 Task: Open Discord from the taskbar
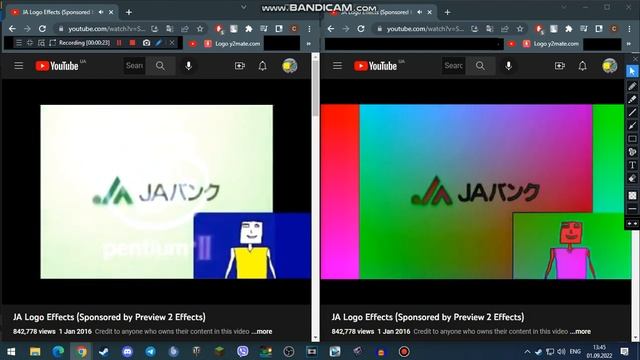pyautogui.click(x=127, y=351)
